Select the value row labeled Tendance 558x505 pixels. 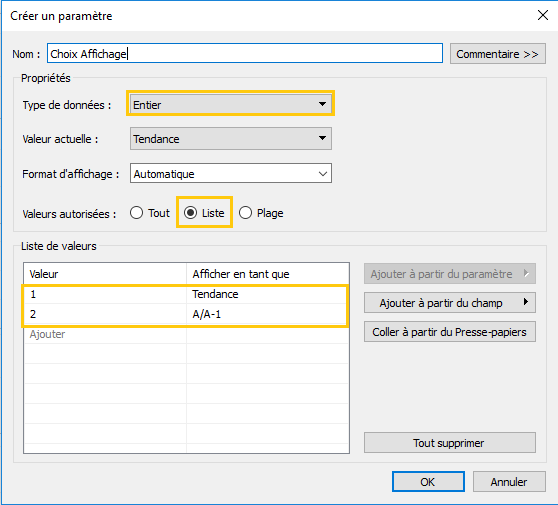pos(185,294)
